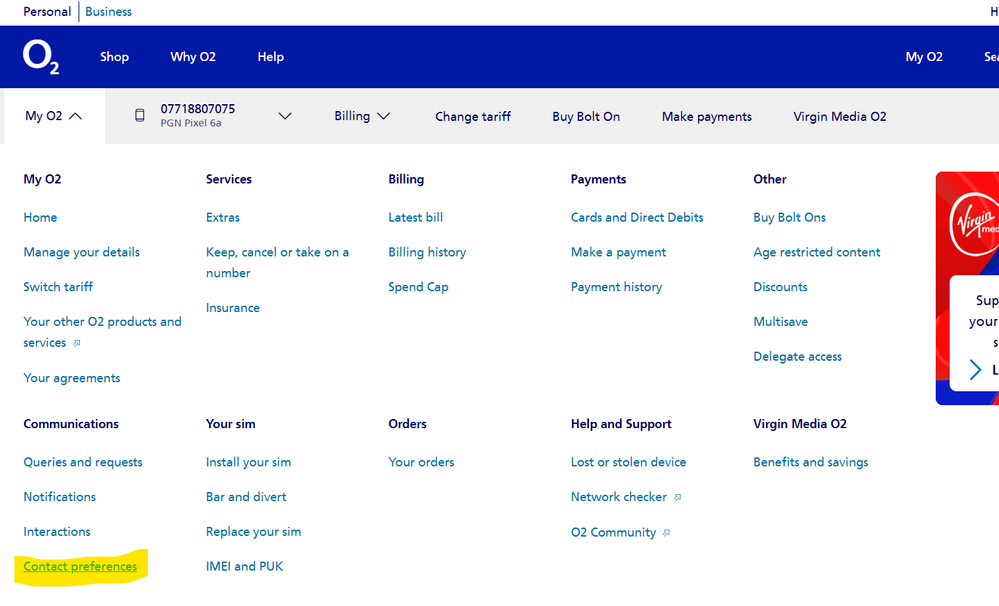Open Spend Cap
The image size is (999, 606).
pos(418,287)
